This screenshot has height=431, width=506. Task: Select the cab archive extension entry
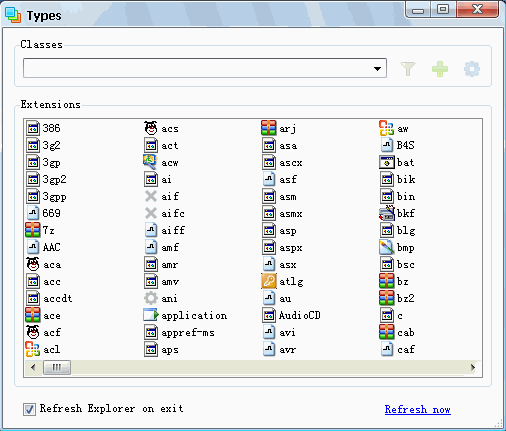(397, 332)
